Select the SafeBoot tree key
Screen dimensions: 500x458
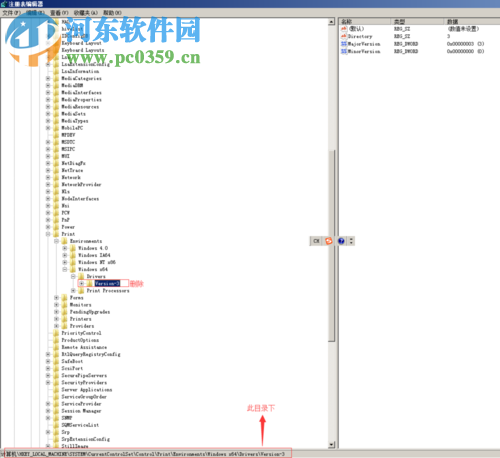[x=72, y=361]
